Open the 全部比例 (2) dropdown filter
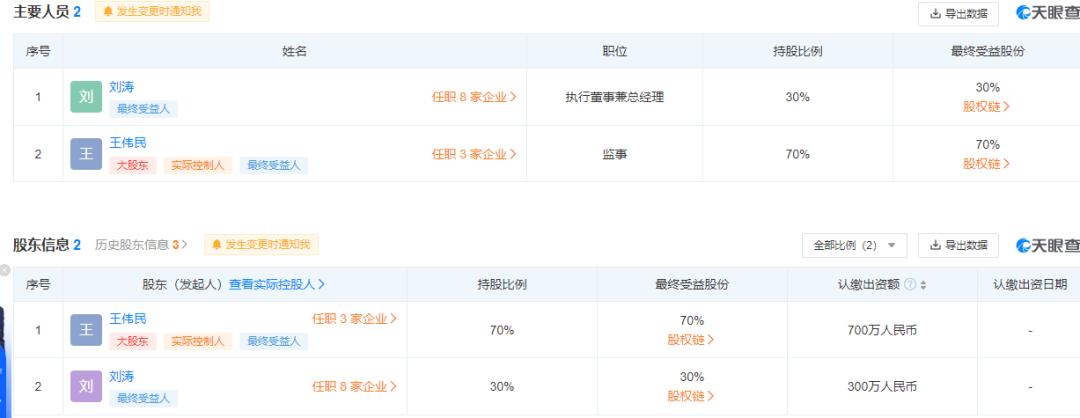Image resolution: width=1080 pixels, height=418 pixels. point(855,245)
